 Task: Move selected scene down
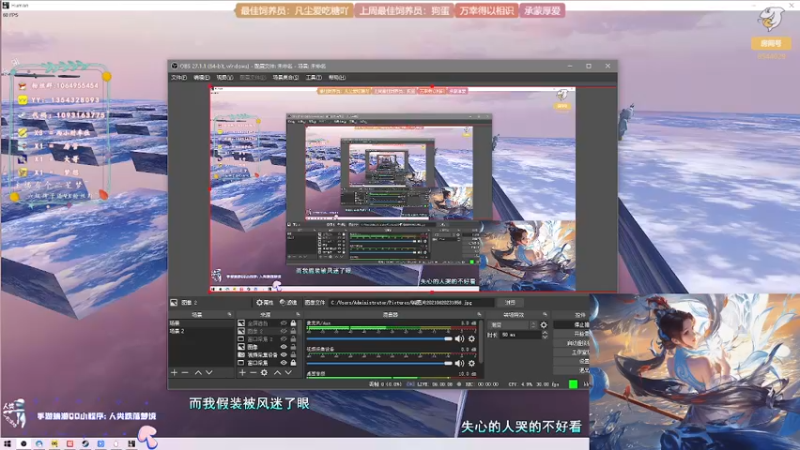[209, 373]
